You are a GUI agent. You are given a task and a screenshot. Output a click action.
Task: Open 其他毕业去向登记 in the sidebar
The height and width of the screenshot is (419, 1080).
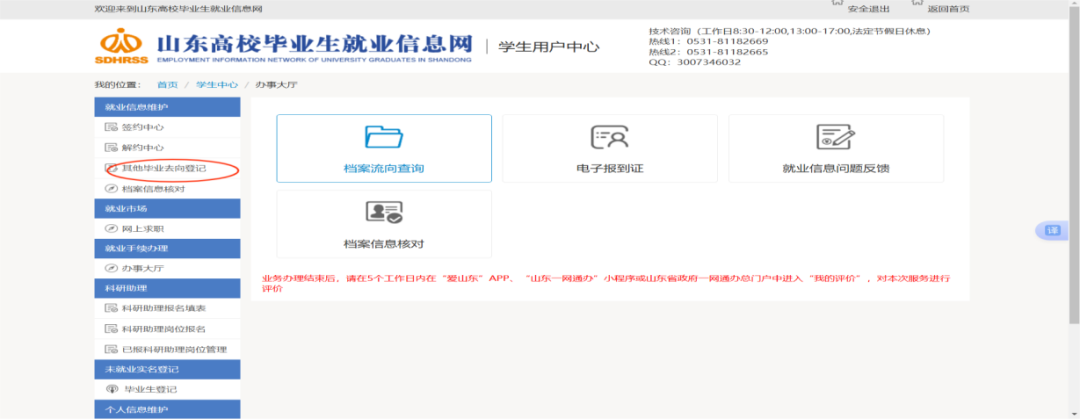163,168
